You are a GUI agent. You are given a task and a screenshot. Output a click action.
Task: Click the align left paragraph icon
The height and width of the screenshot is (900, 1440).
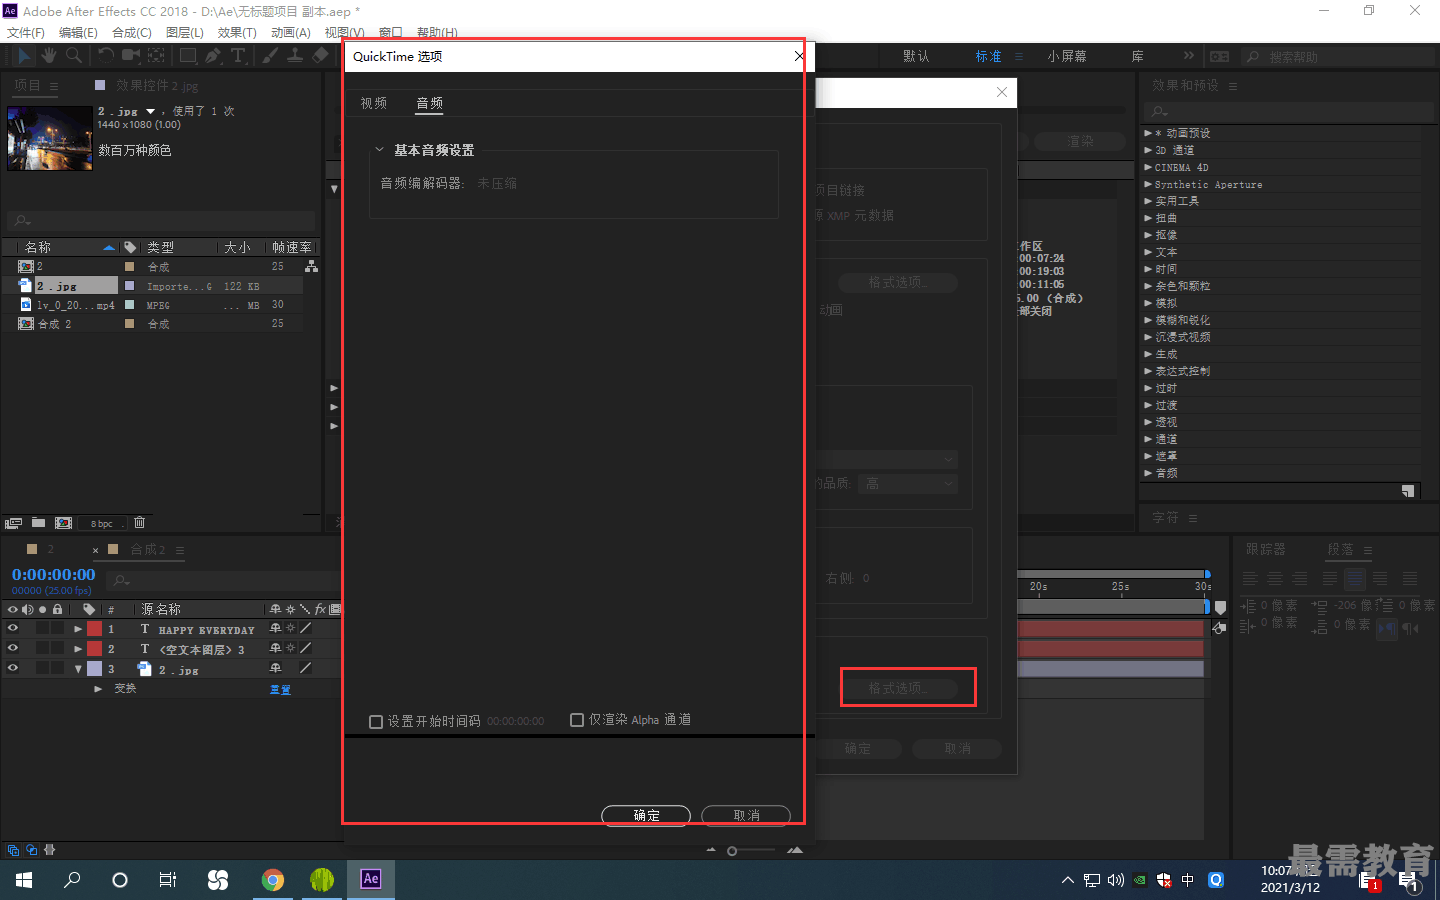(x=1250, y=579)
